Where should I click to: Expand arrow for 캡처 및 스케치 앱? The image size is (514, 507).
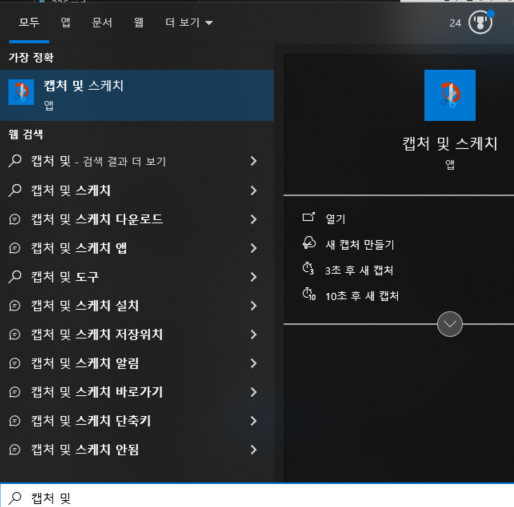click(254, 248)
